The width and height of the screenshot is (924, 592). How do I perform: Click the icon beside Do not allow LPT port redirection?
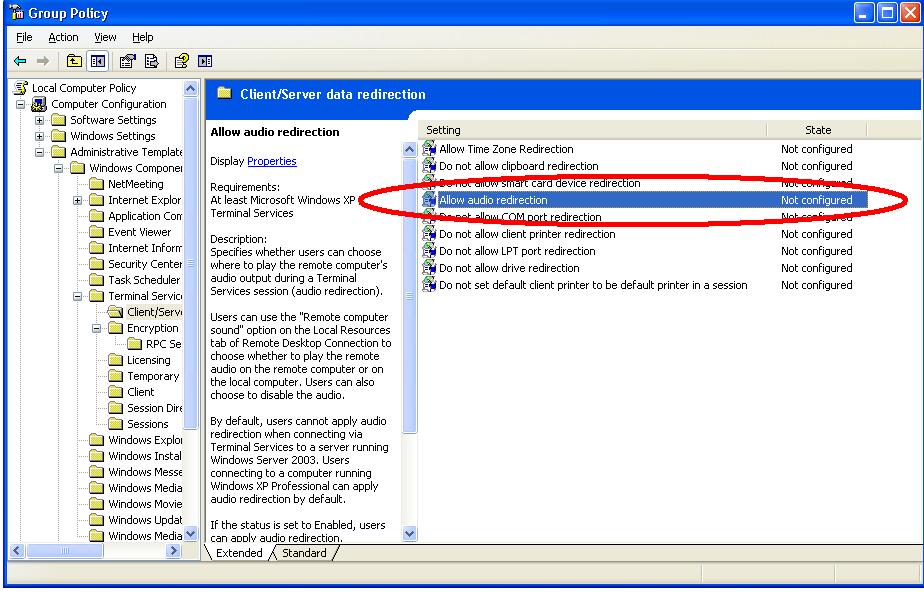(x=429, y=251)
